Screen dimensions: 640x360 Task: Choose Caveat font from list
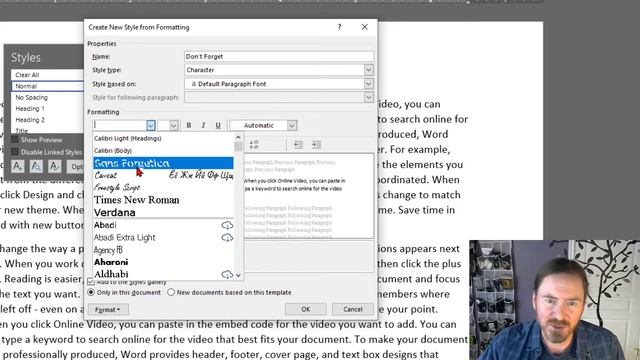pyautogui.click(x=163, y=175)
